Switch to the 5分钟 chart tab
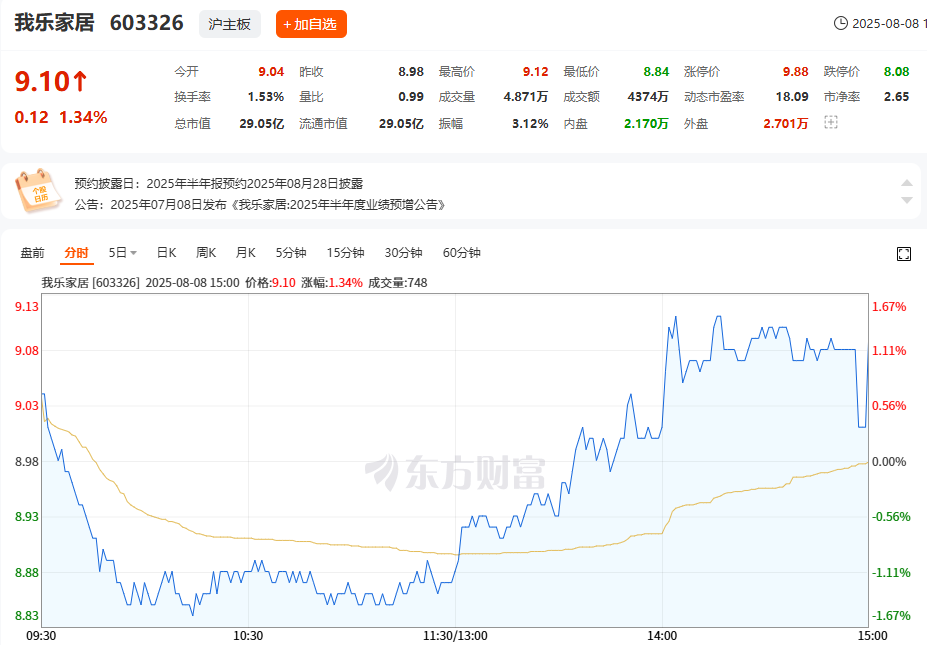 click(291, 253)
